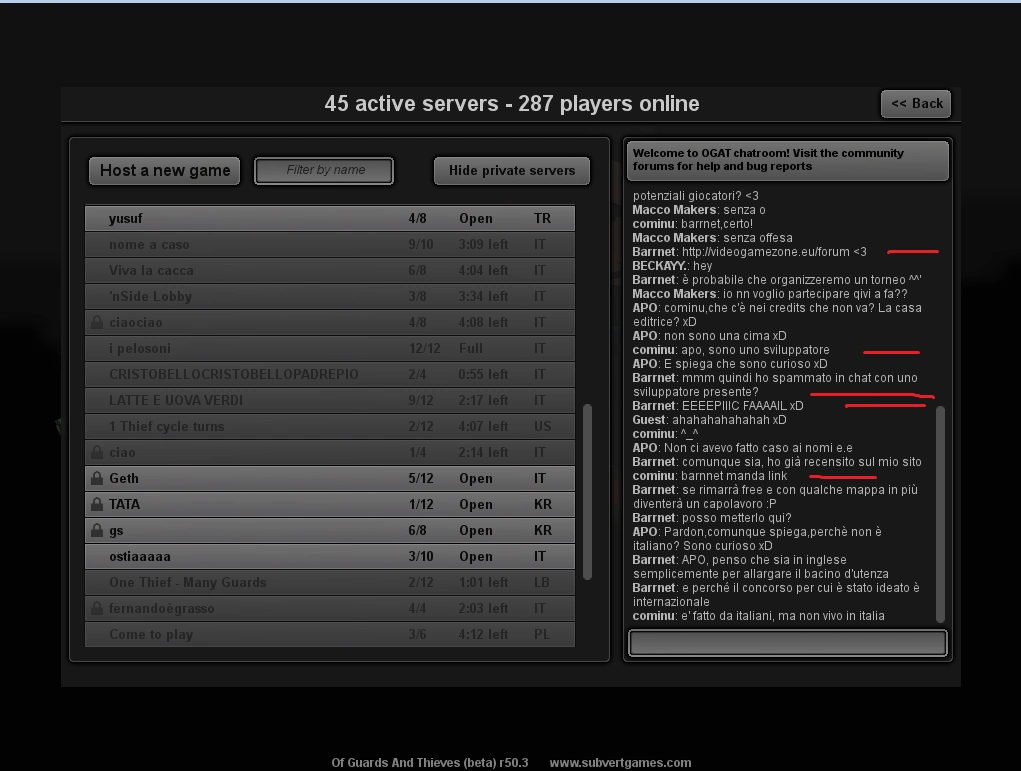Click the lock icon on ciaociao server
The width and height of the screenshot is (1021, 771).
pyautogui.click(x=97, y=322)
